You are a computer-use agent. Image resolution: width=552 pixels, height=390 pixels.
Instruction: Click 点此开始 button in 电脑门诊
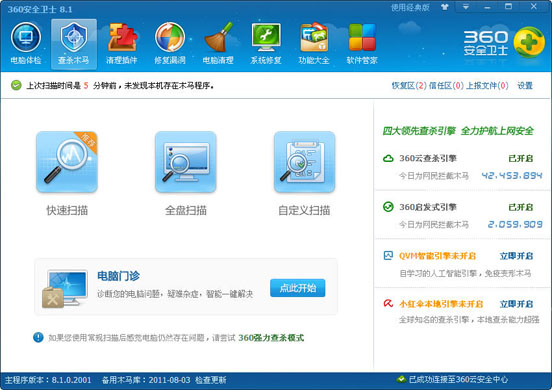click(x=297, y=288)
